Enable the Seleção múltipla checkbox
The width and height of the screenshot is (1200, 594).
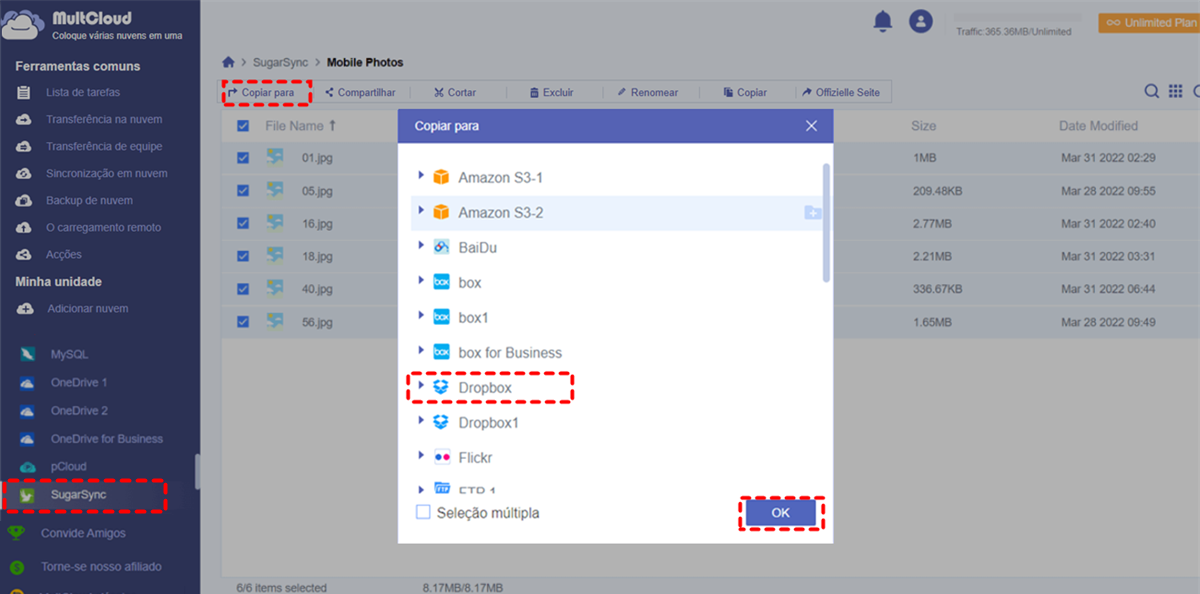pos(423,512)
